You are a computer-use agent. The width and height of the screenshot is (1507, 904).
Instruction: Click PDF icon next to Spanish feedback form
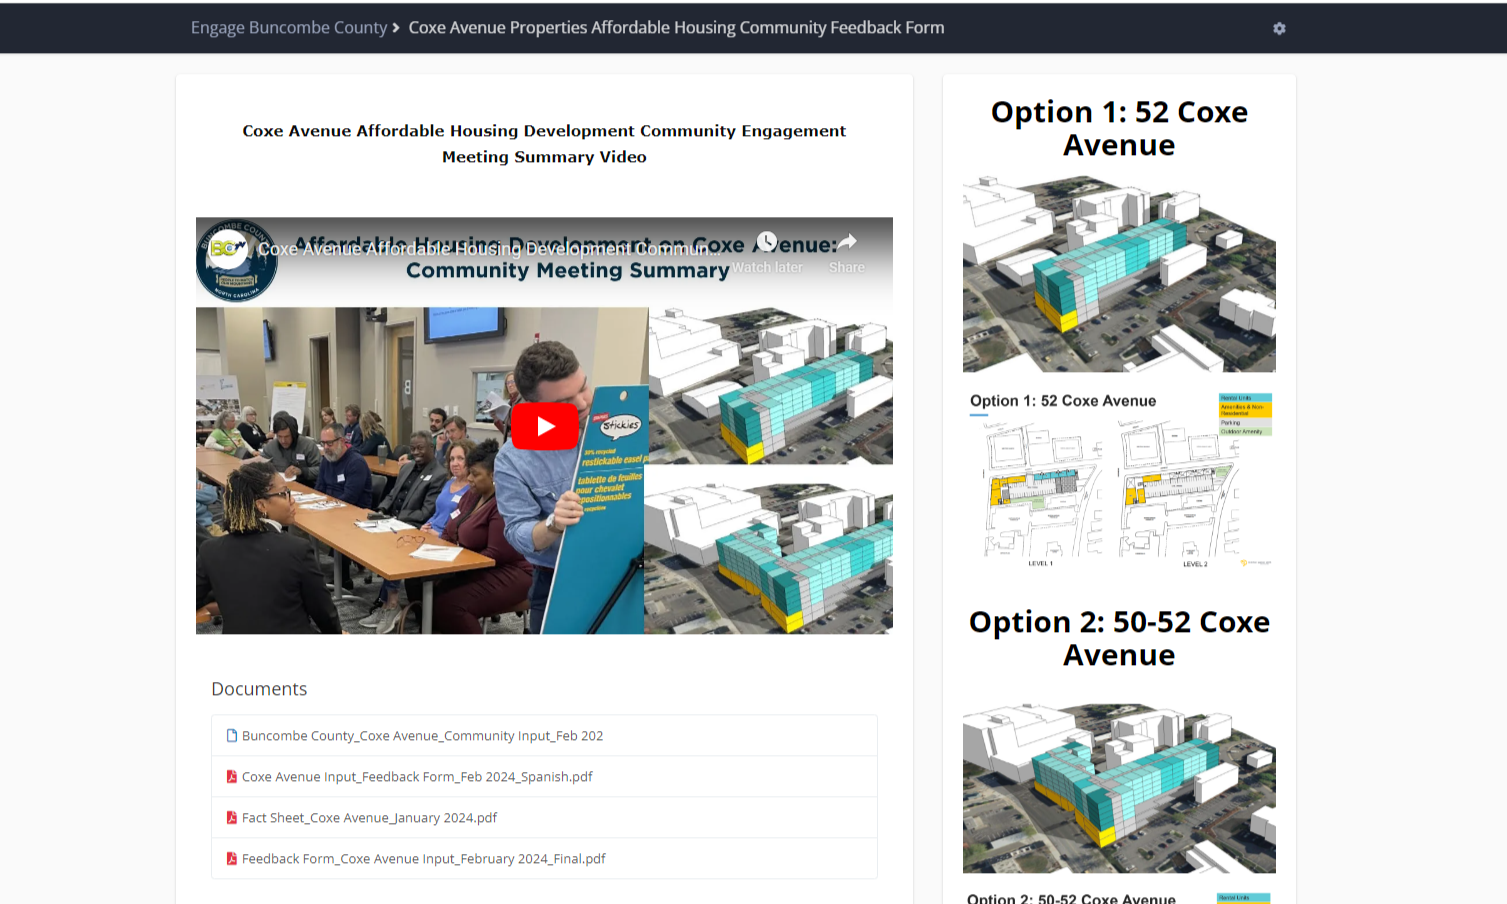232,777
